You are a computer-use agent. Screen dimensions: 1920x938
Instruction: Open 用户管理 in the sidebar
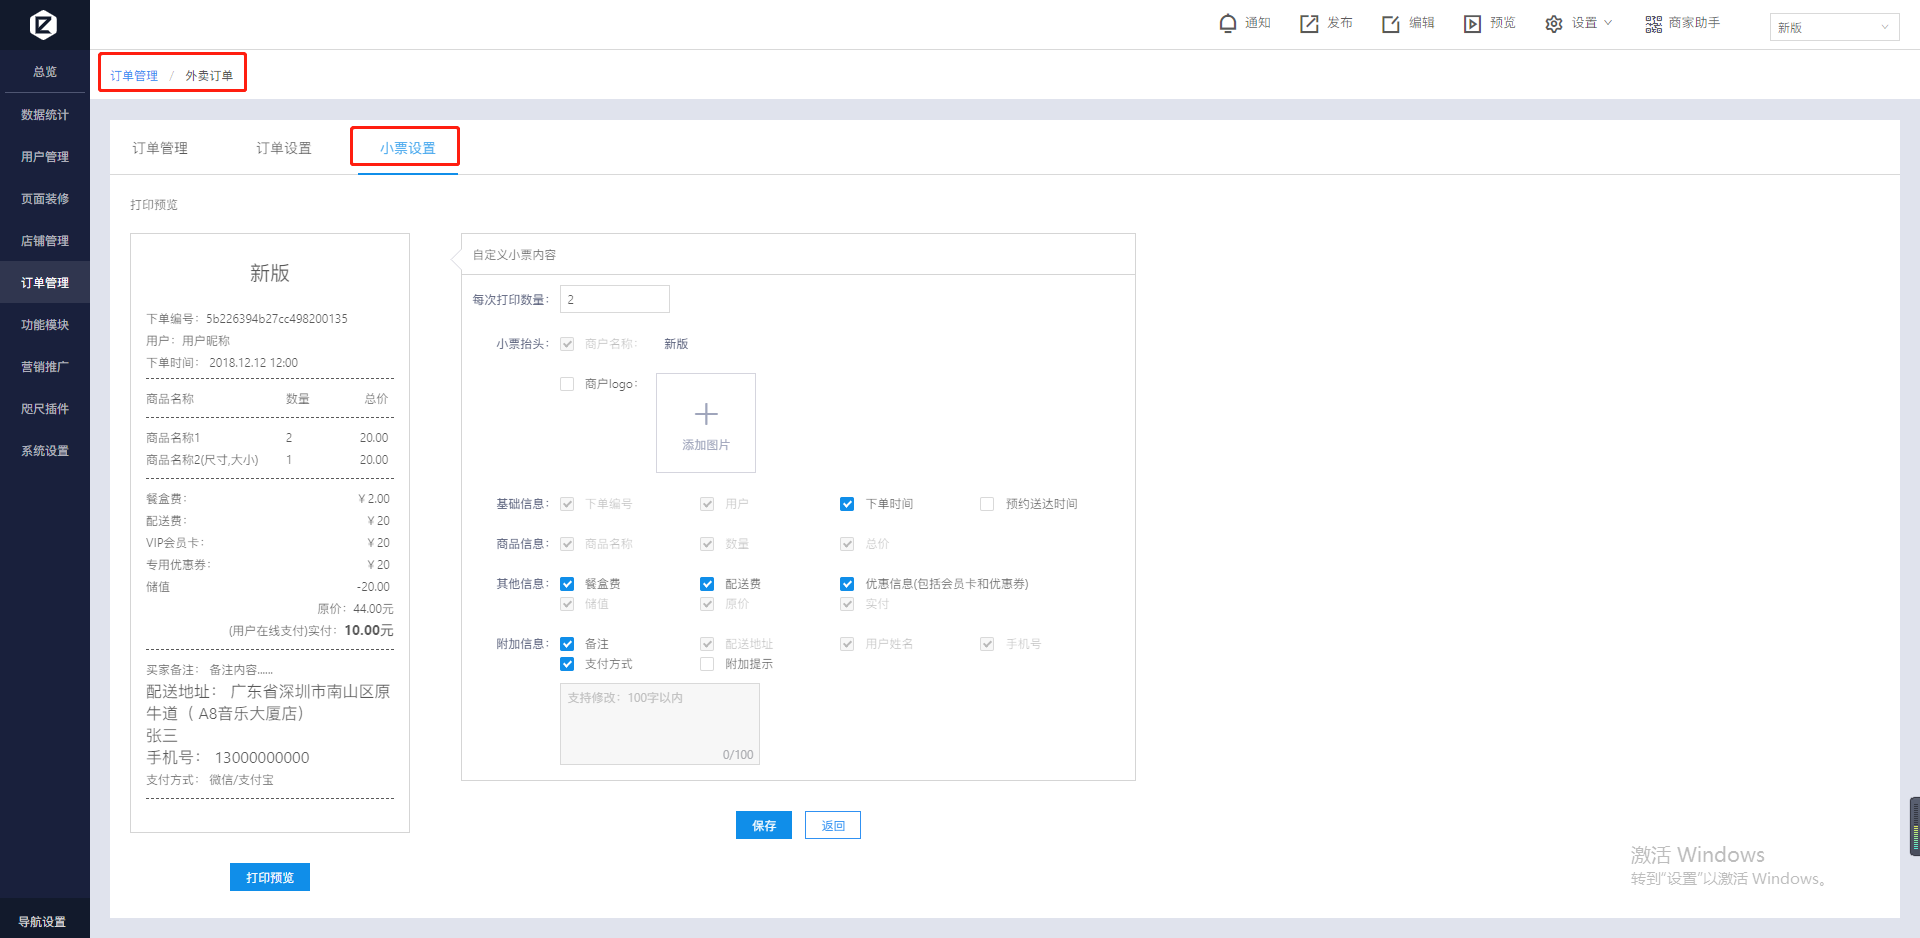pyautogui.click(x=45, y=157)
